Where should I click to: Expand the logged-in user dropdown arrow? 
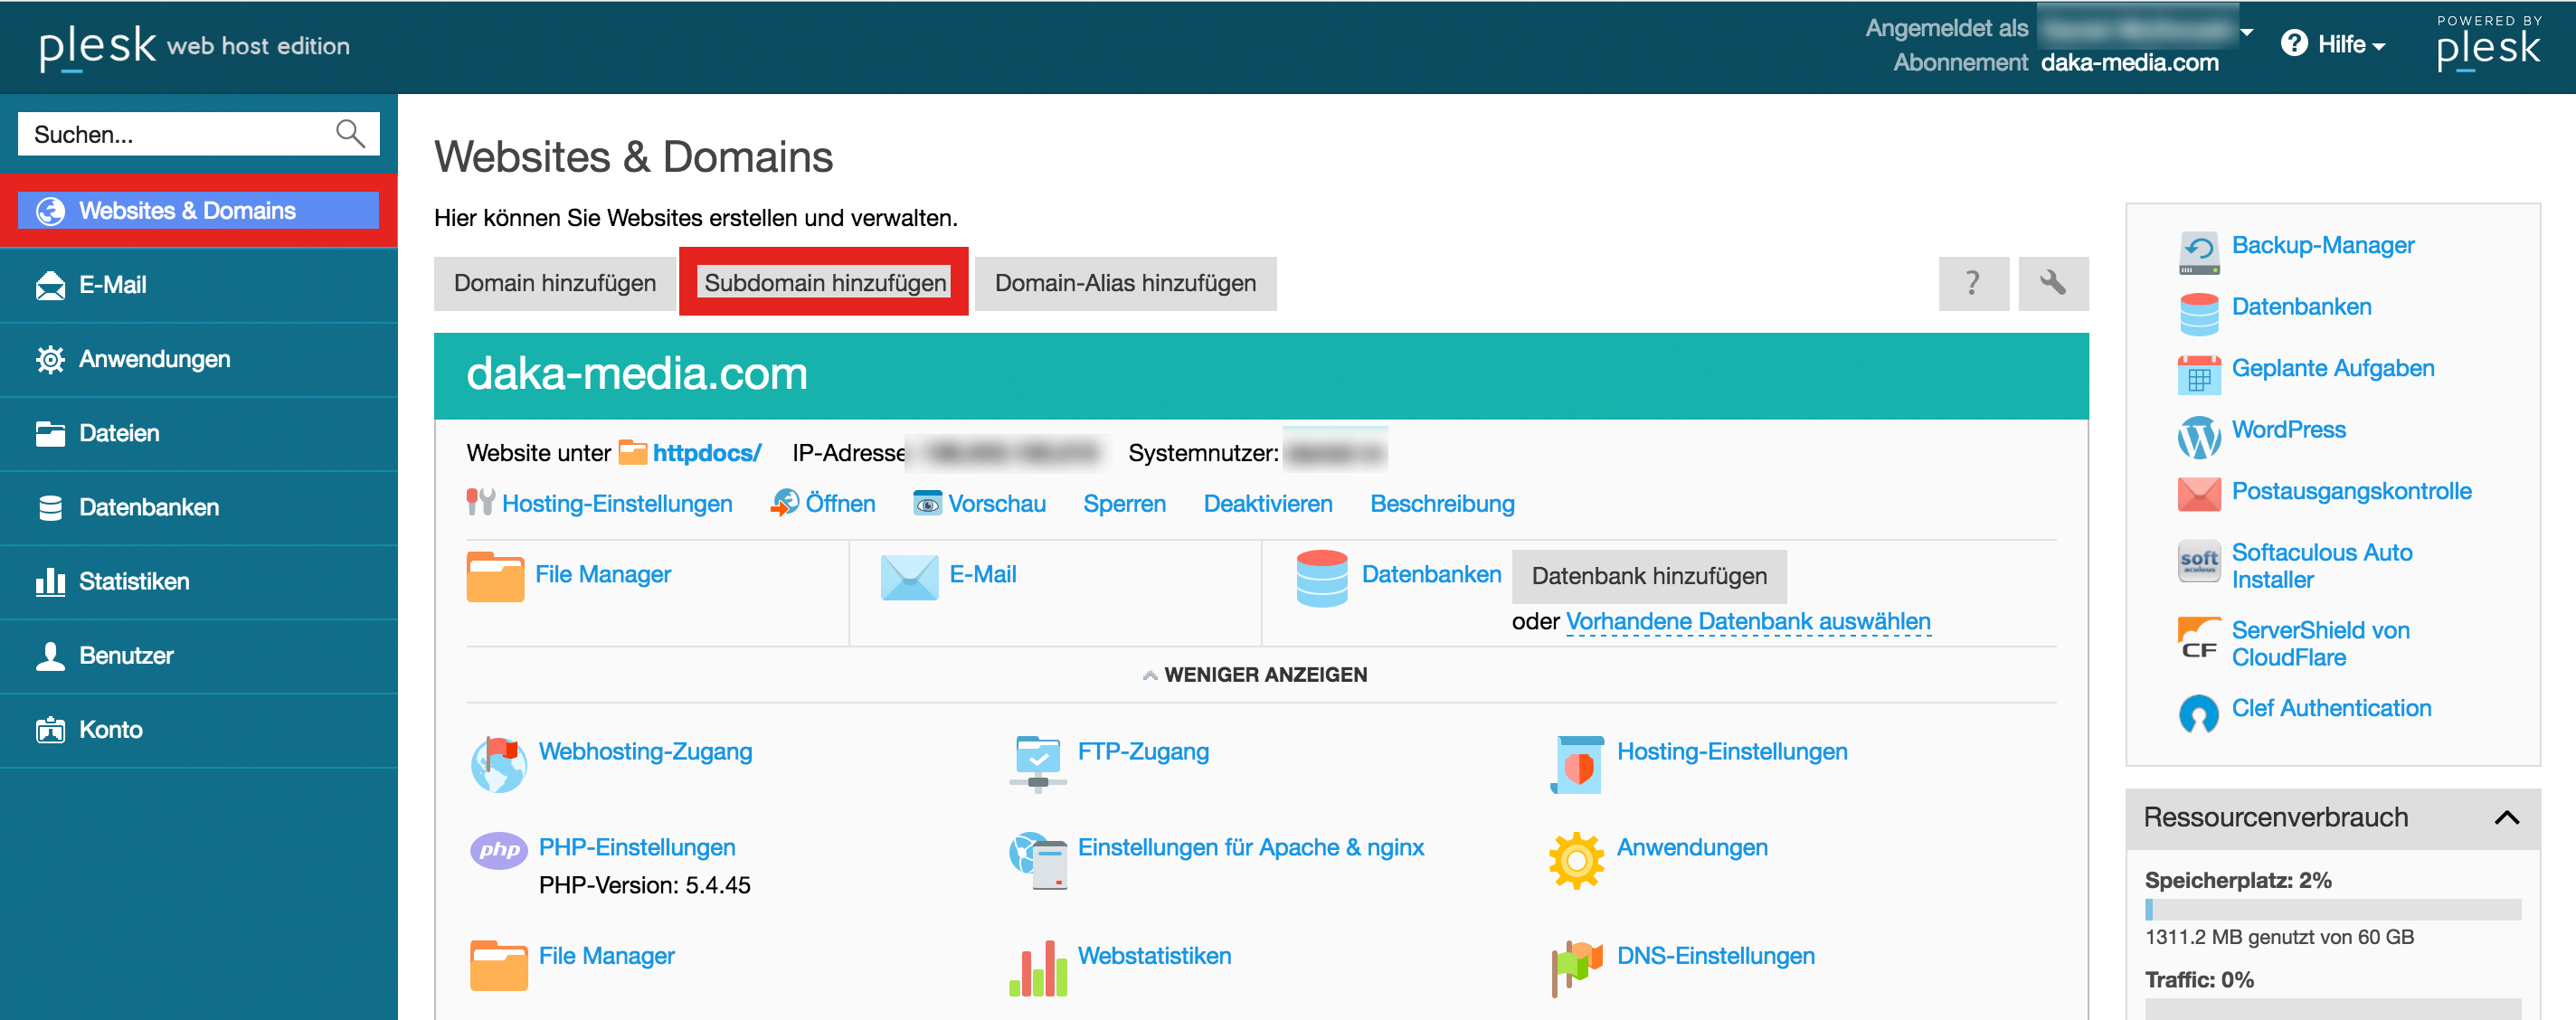[x=2247, y=31]
